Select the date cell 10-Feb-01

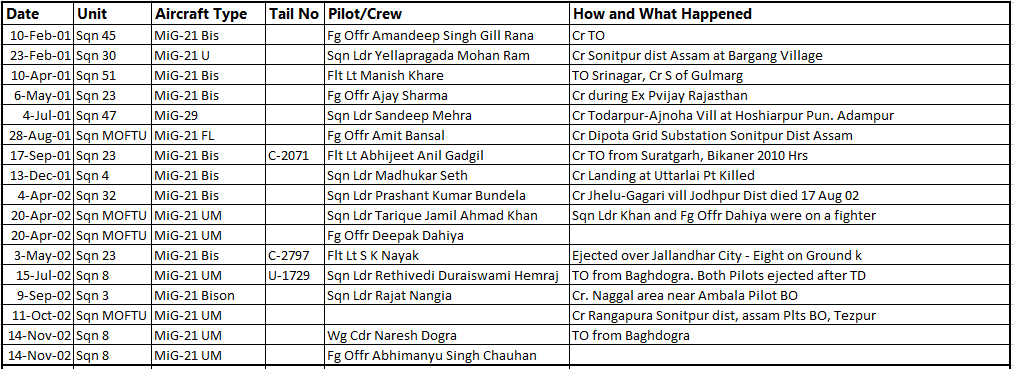(38, 36)
